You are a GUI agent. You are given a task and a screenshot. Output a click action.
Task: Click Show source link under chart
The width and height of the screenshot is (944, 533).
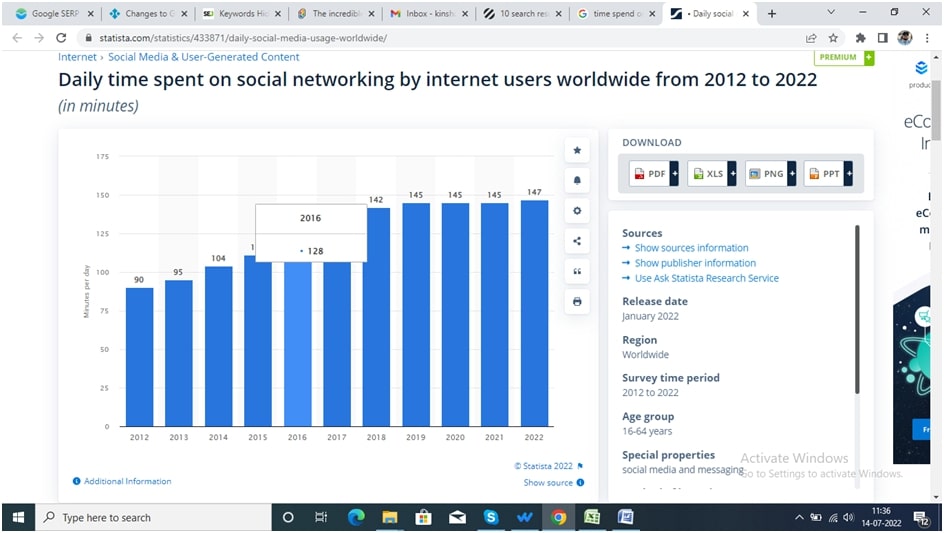[x=548, y=482]
